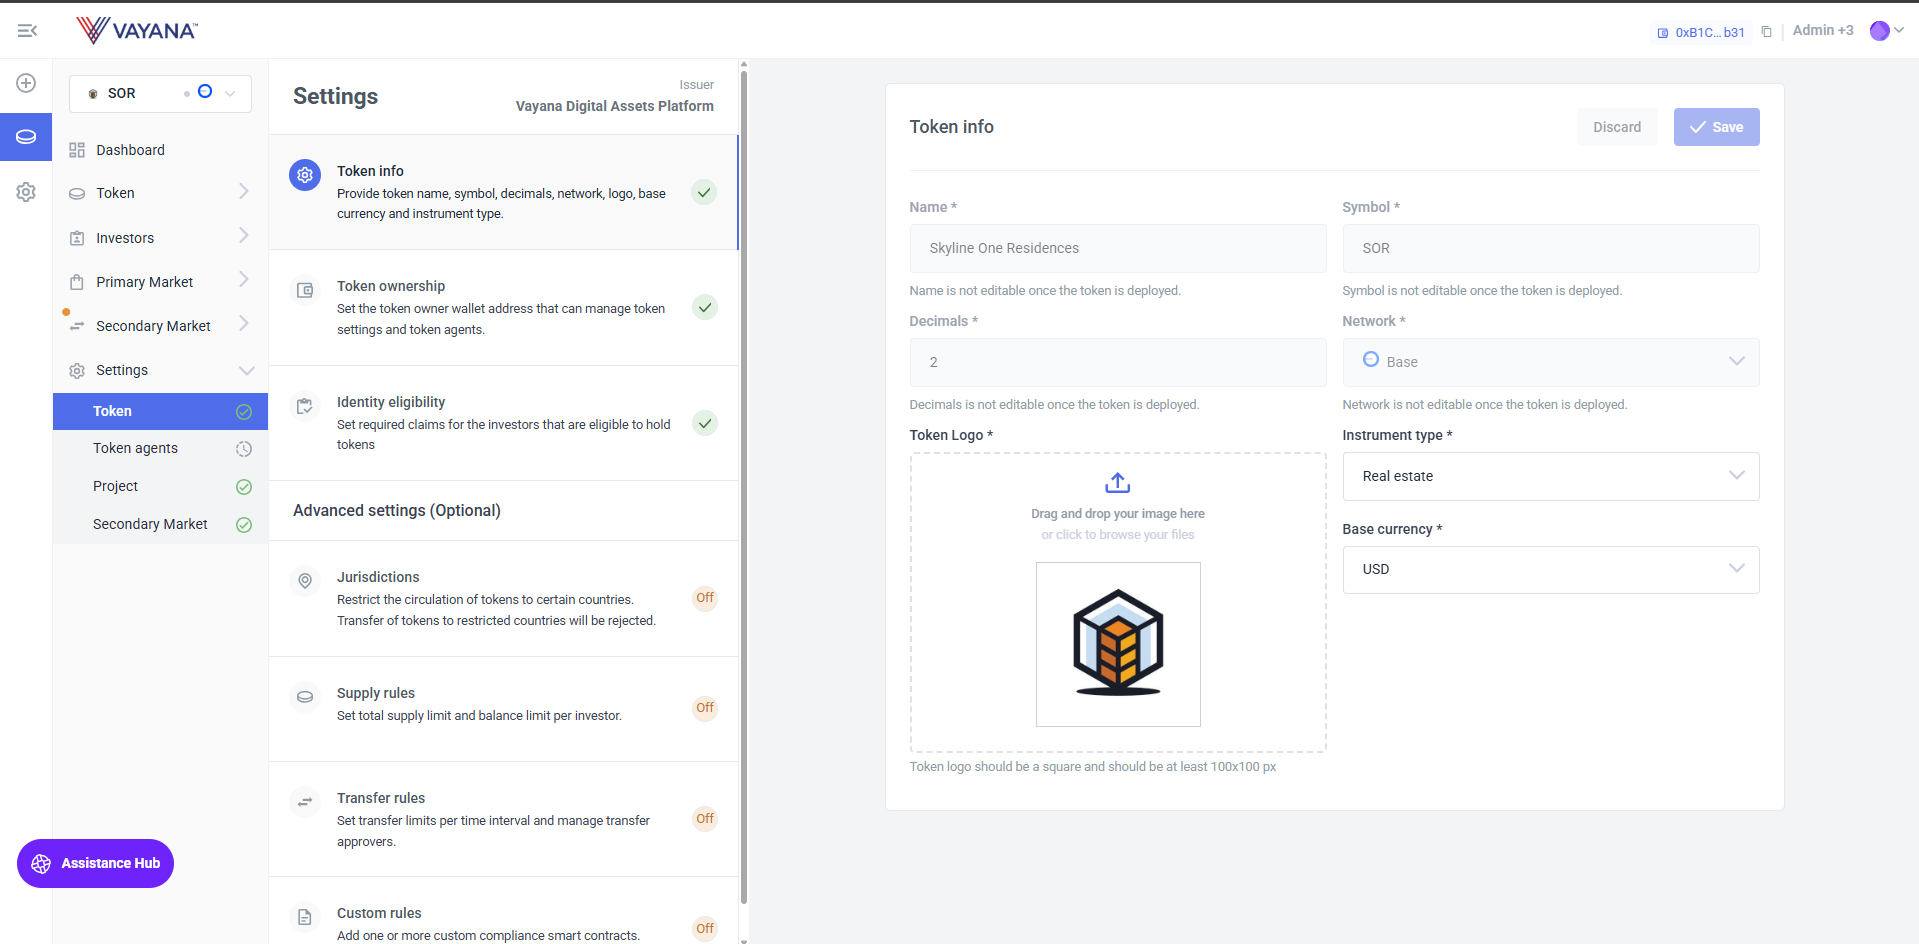Image resolution: width=1919 pixels, height=944 pixels.
Task: Toggle Jurisdictions Off switch
Action: point(705,598)
